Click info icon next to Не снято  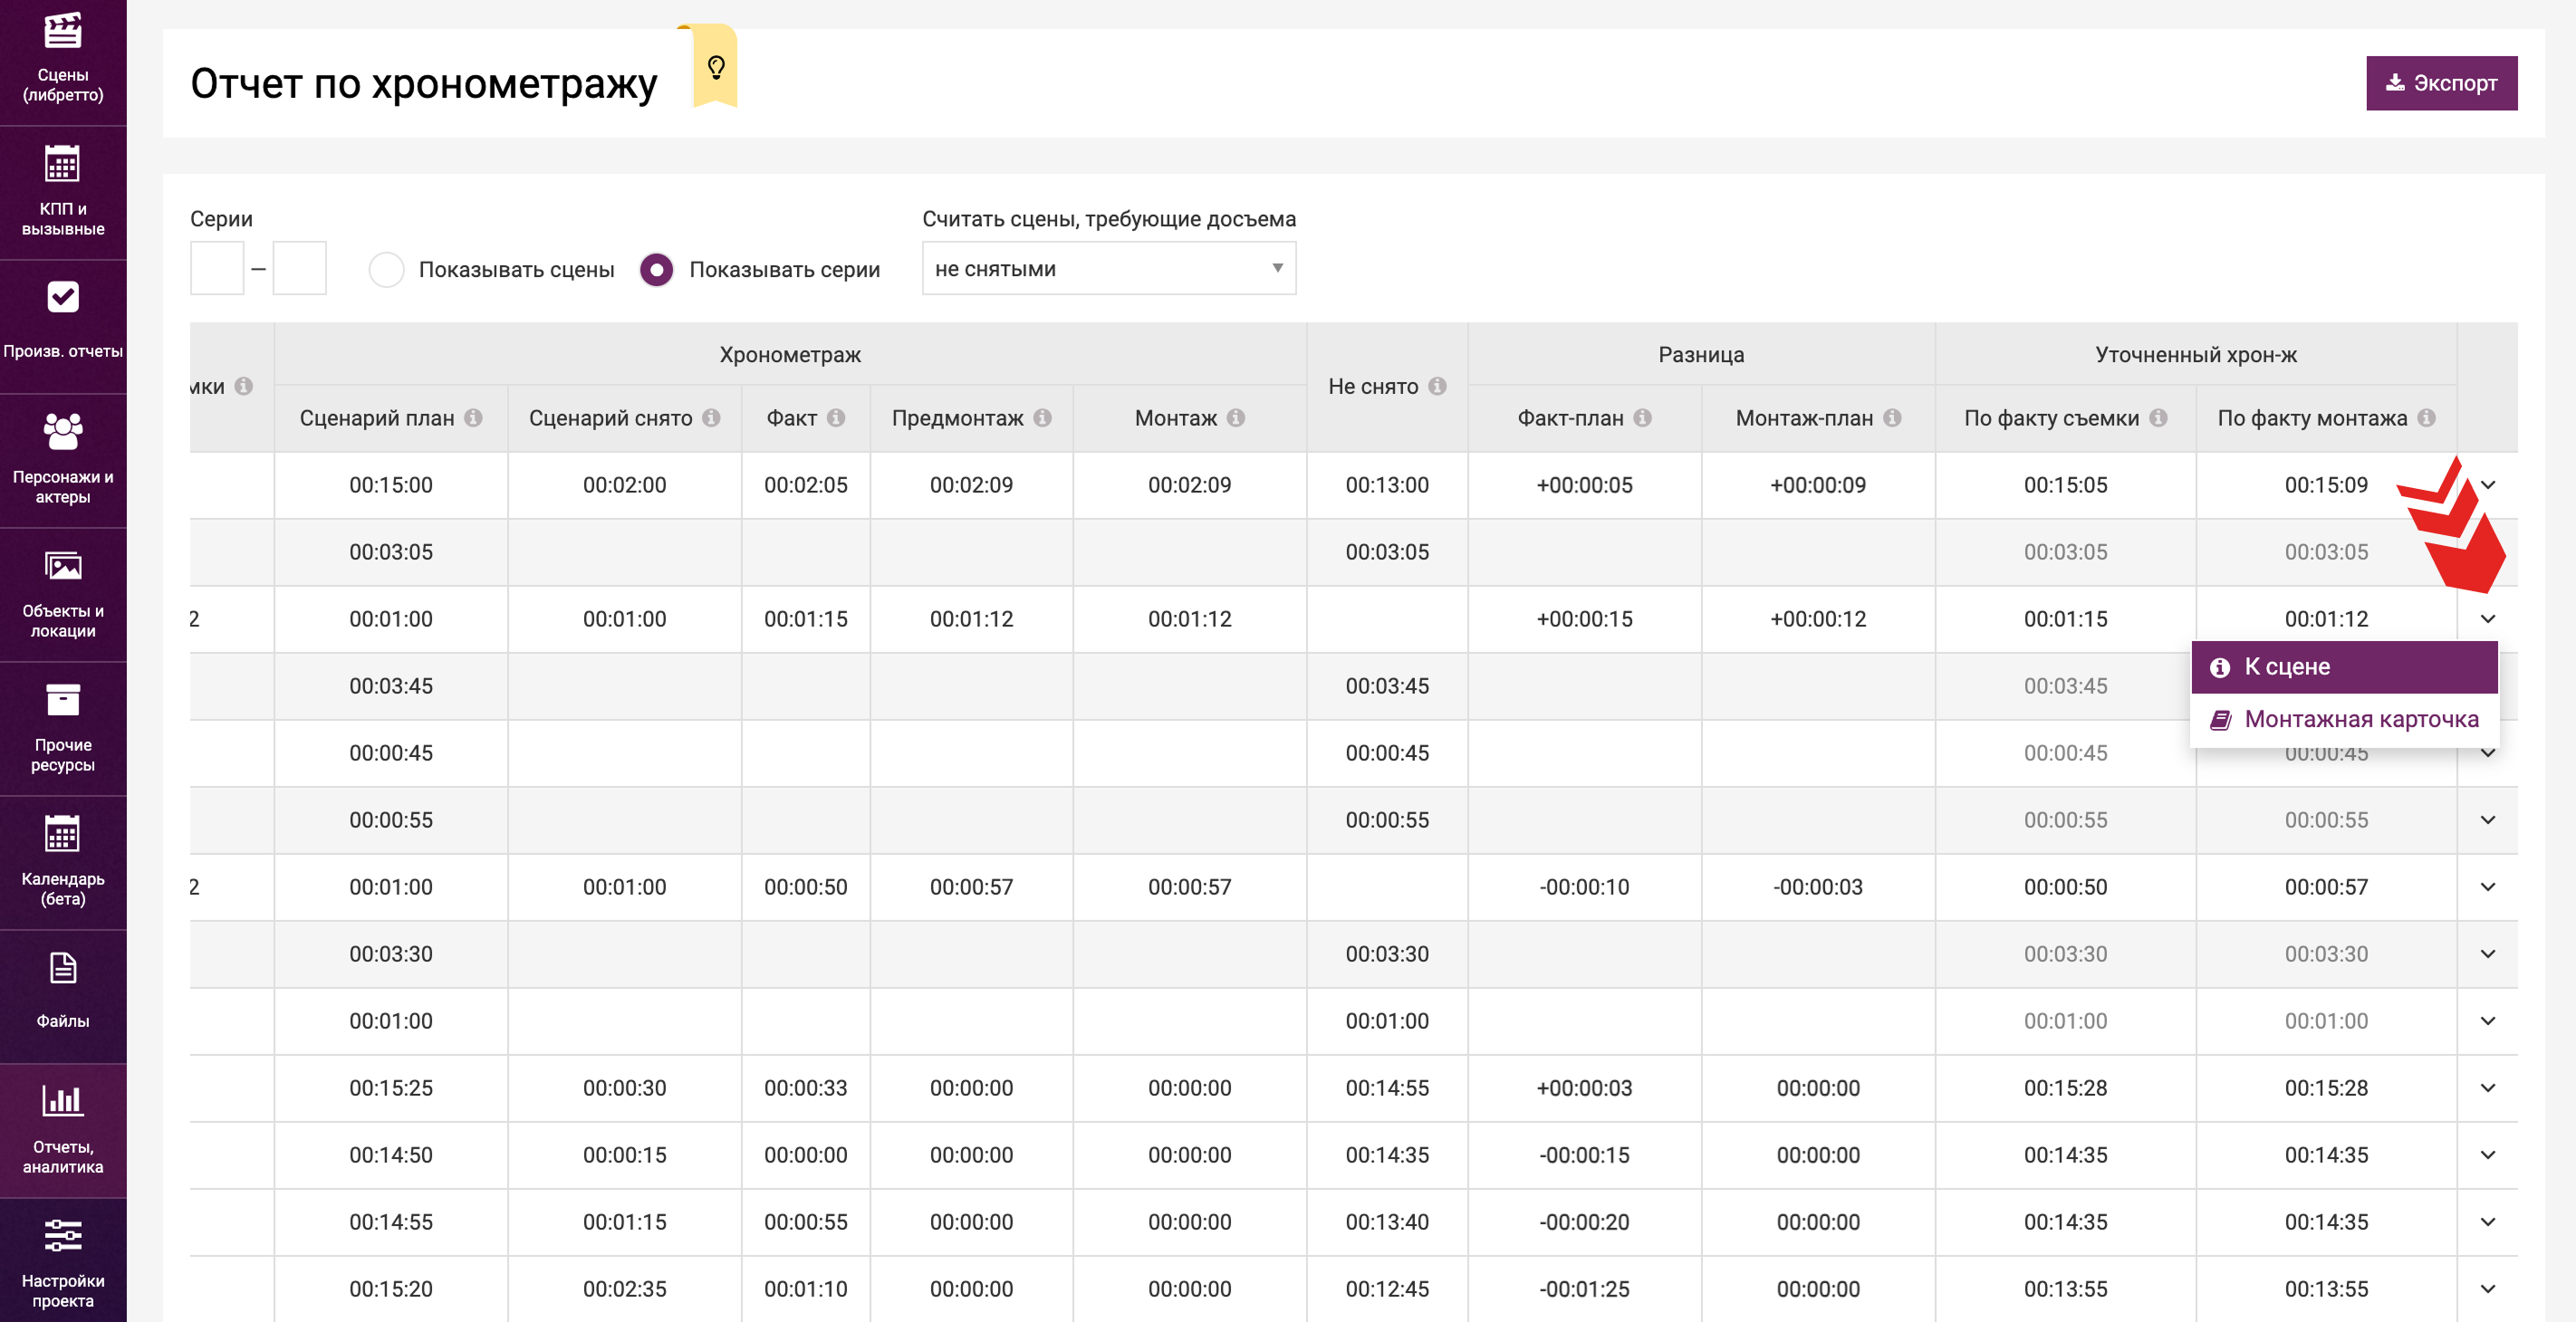(1437, 386)
